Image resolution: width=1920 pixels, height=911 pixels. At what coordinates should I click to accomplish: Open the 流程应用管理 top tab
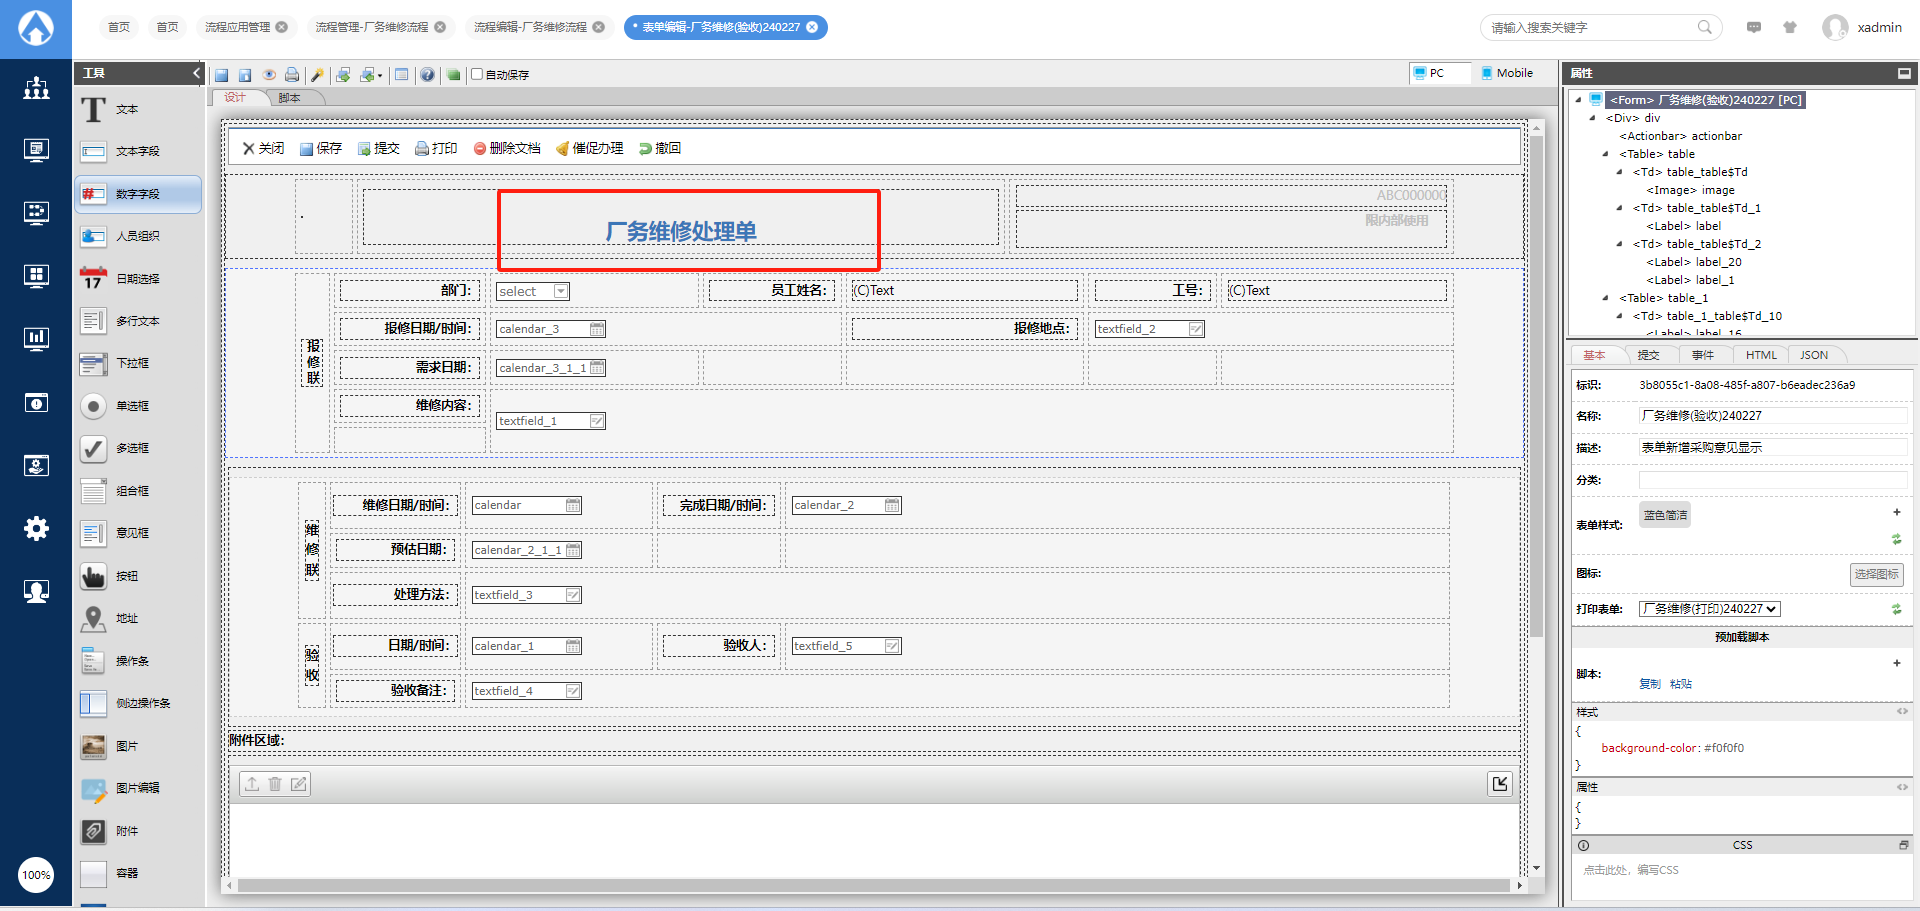point(246,27)
